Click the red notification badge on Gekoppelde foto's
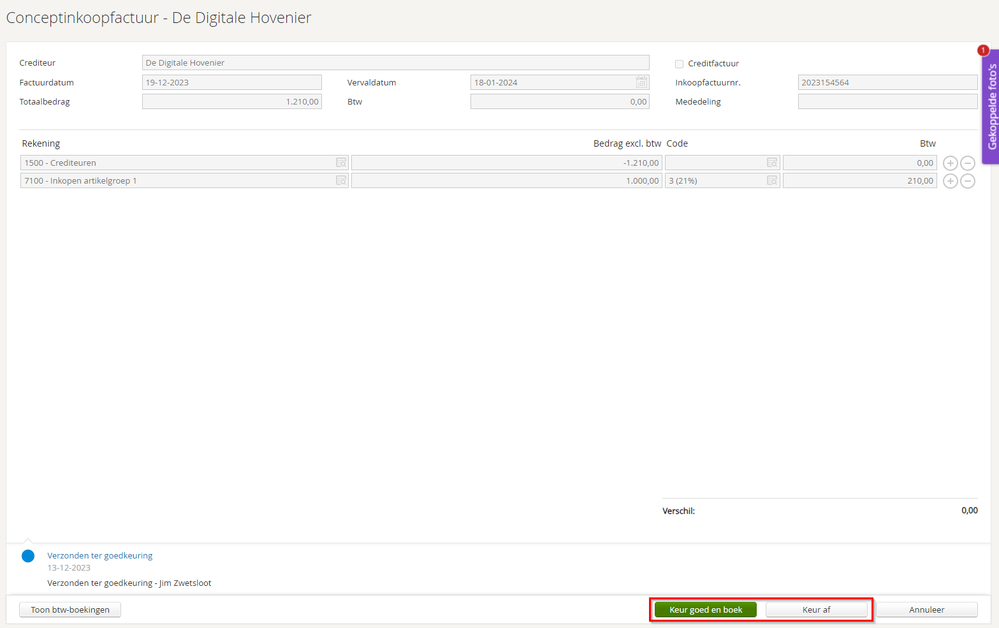 click(983, 50)
